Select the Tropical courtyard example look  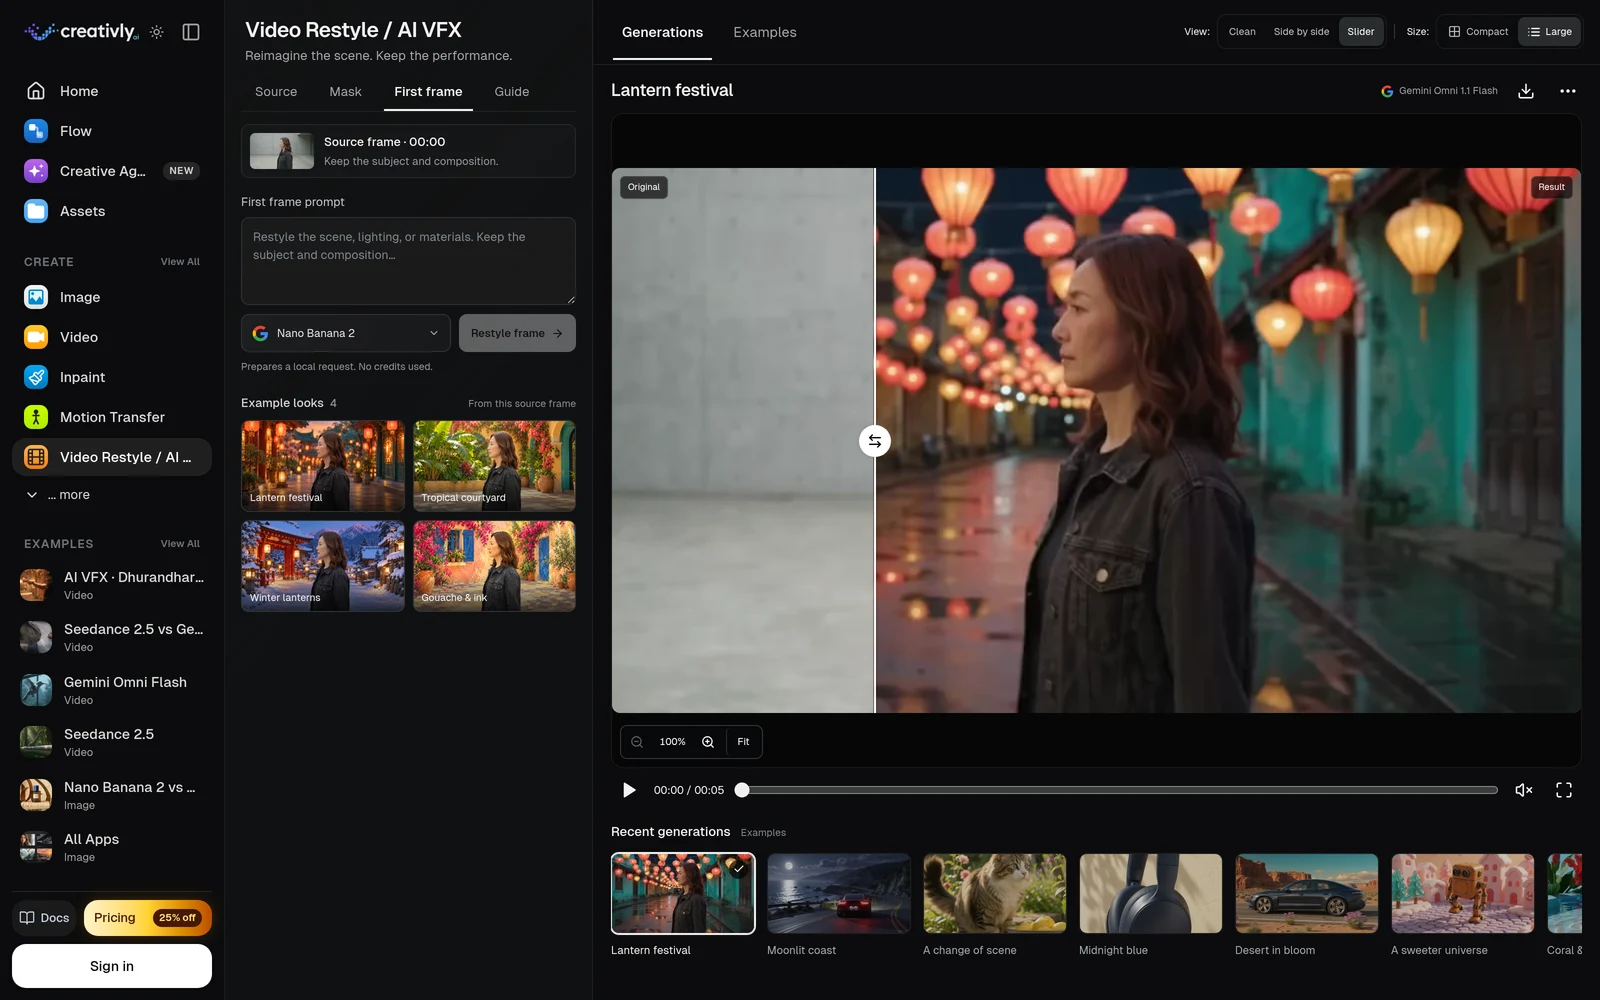point(494,466)
